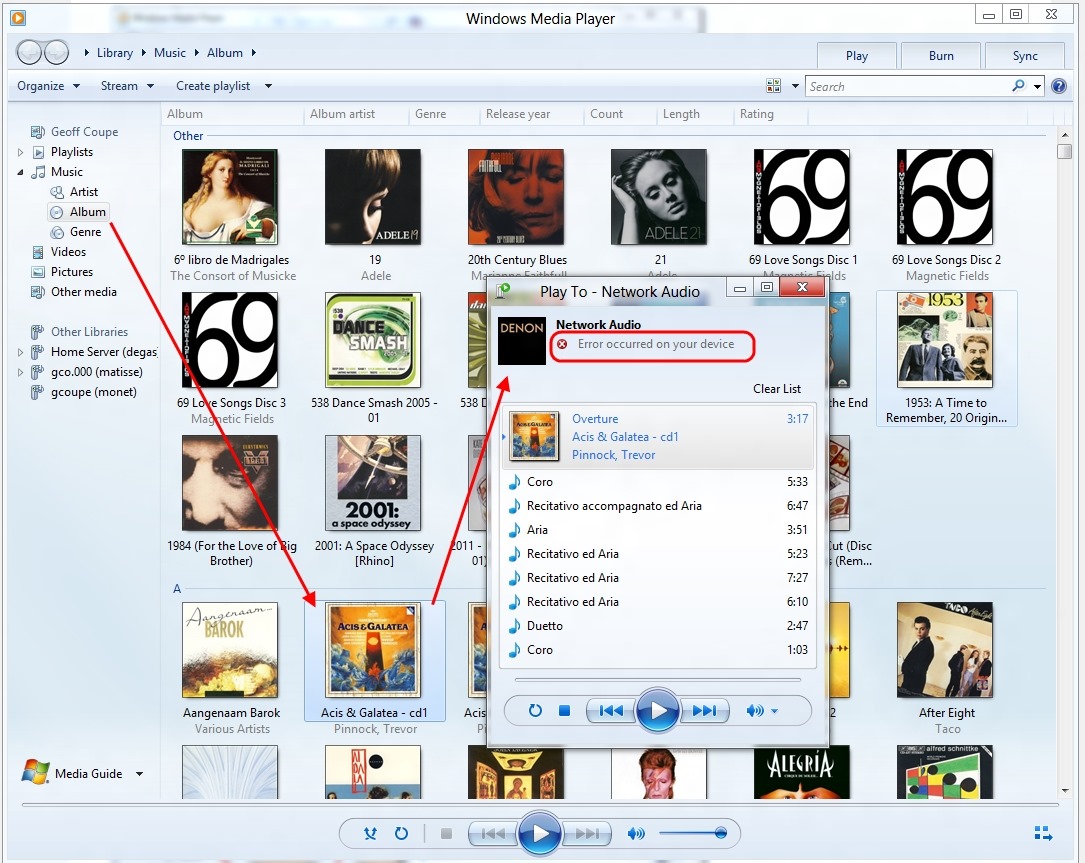Open the Organize dropdown menu
1085x863 pixels.
(x=48, y=86)
